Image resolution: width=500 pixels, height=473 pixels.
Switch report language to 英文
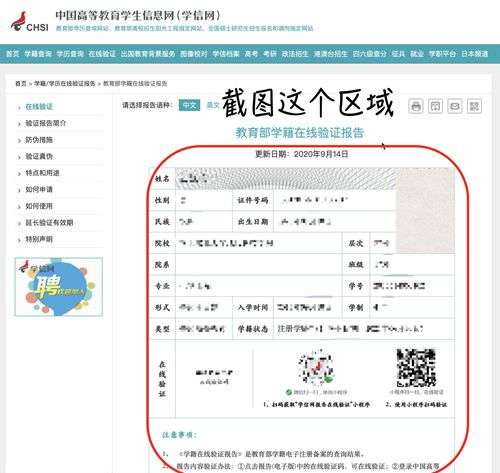click(x=213, y=105)
